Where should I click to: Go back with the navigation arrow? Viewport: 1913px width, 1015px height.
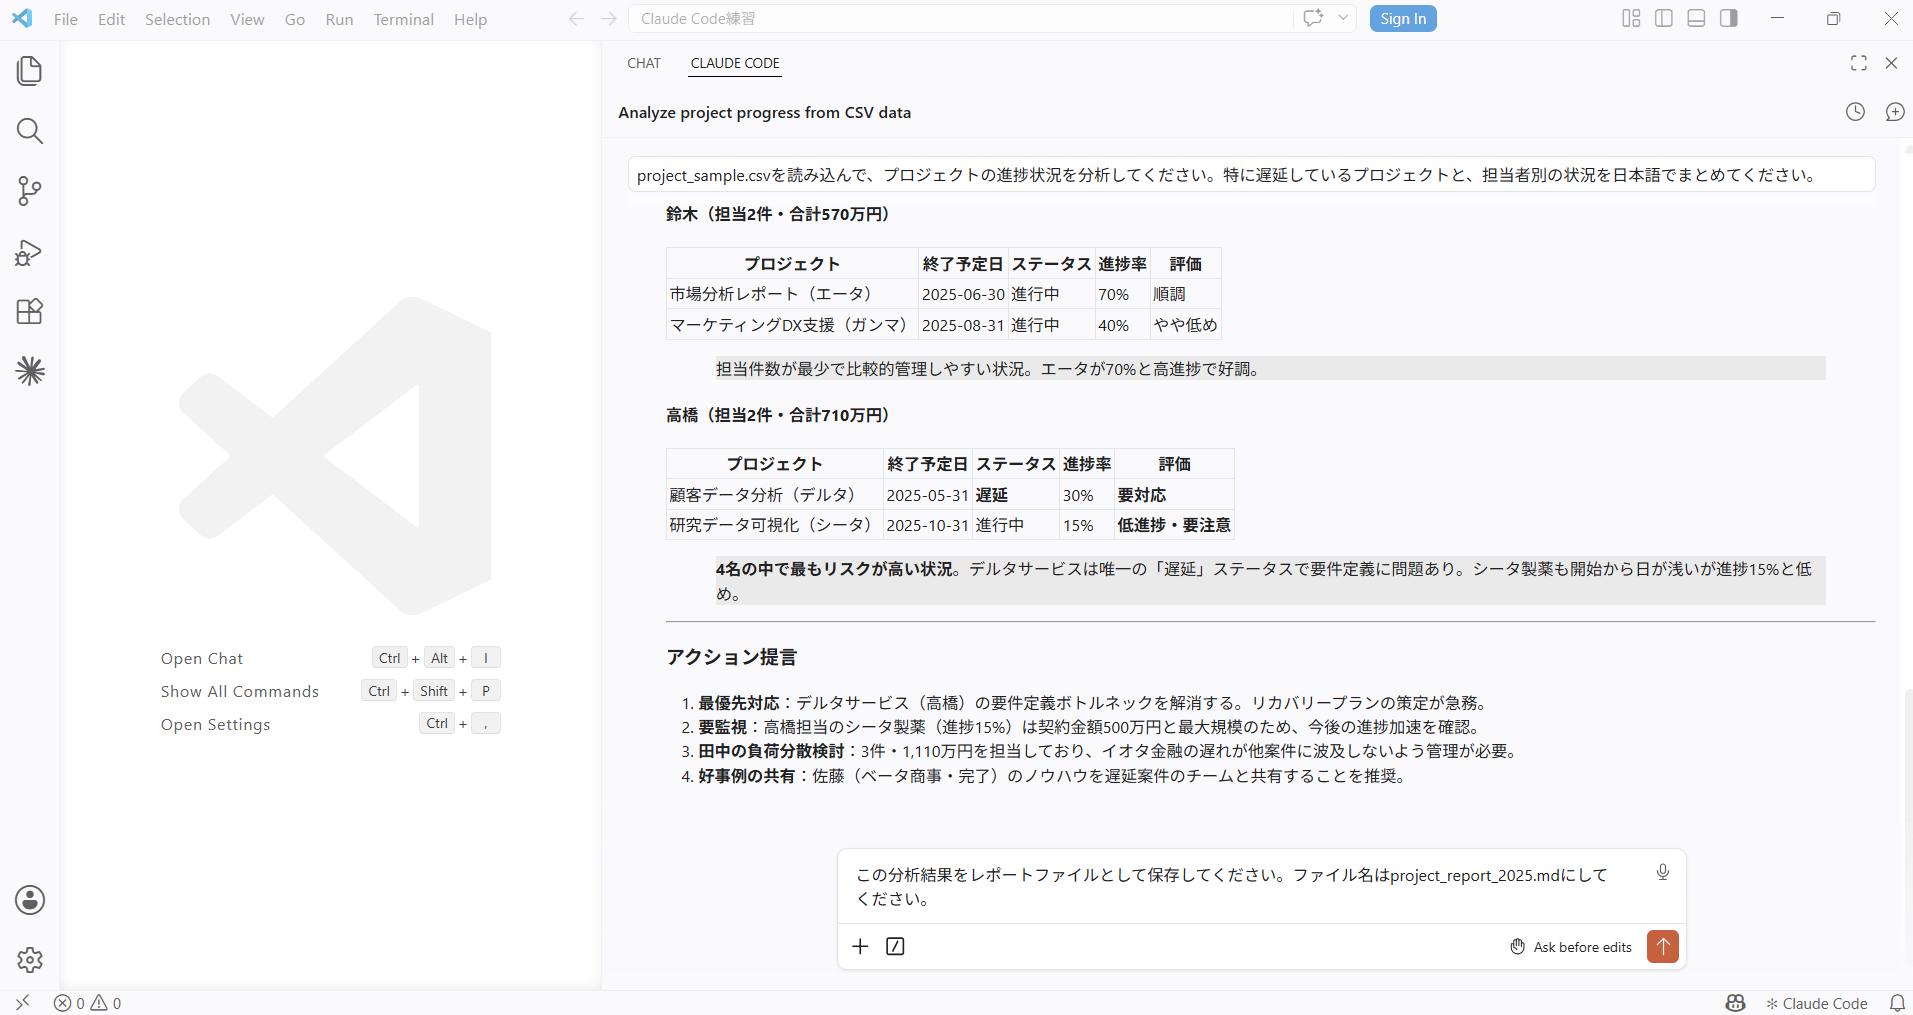(576, 19)
